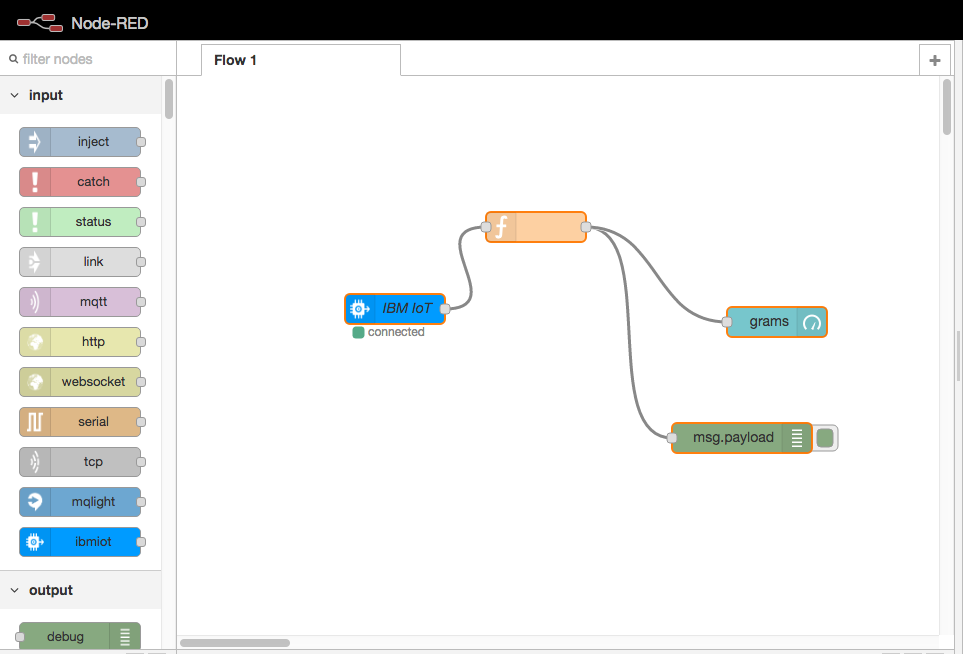963x654 pixels.
Task: Click the input port of msg.payload node
Action: pyautogui.click(x=672, y=438)
